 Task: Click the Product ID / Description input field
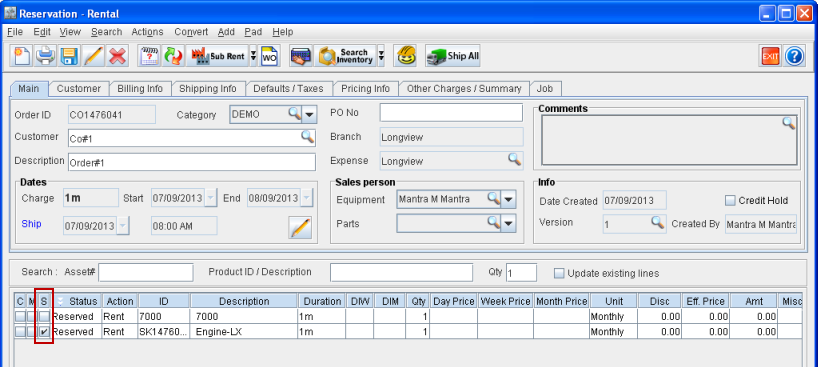coord(401,273)
